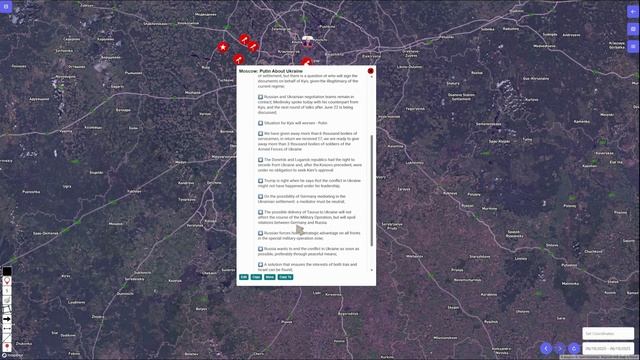
Task: Open the middle purple button on the right edge
Action: point(633,29)
